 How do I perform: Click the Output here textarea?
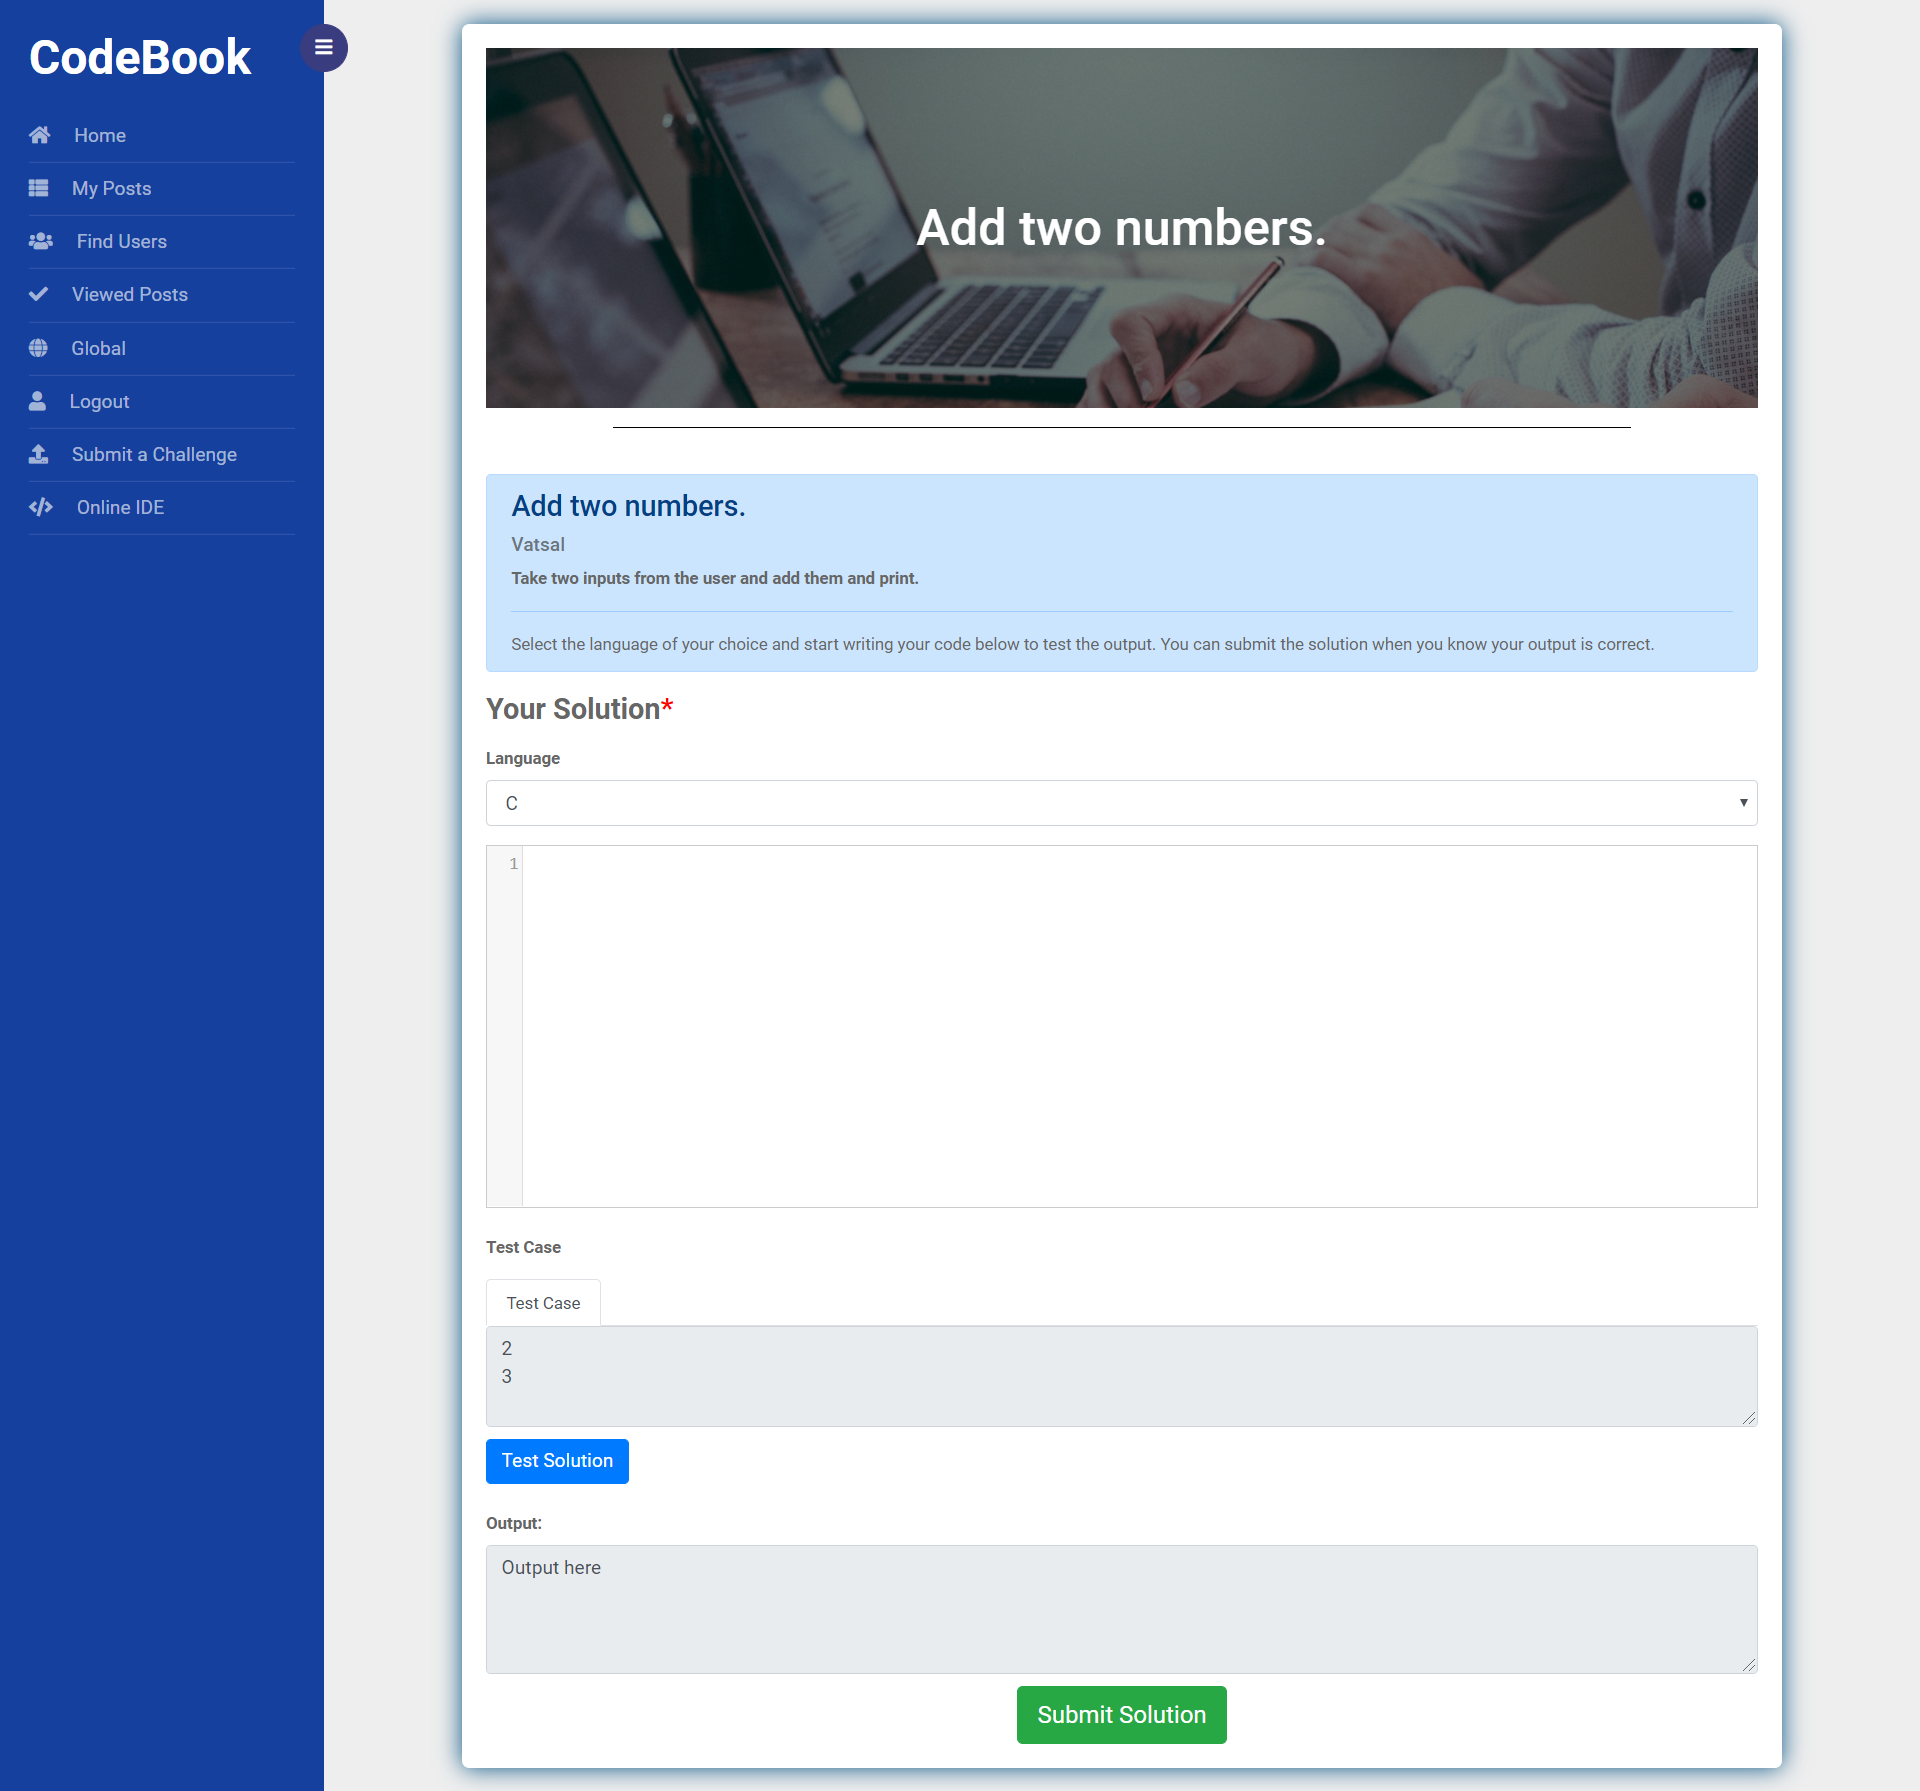[x=1120, y=1608]
